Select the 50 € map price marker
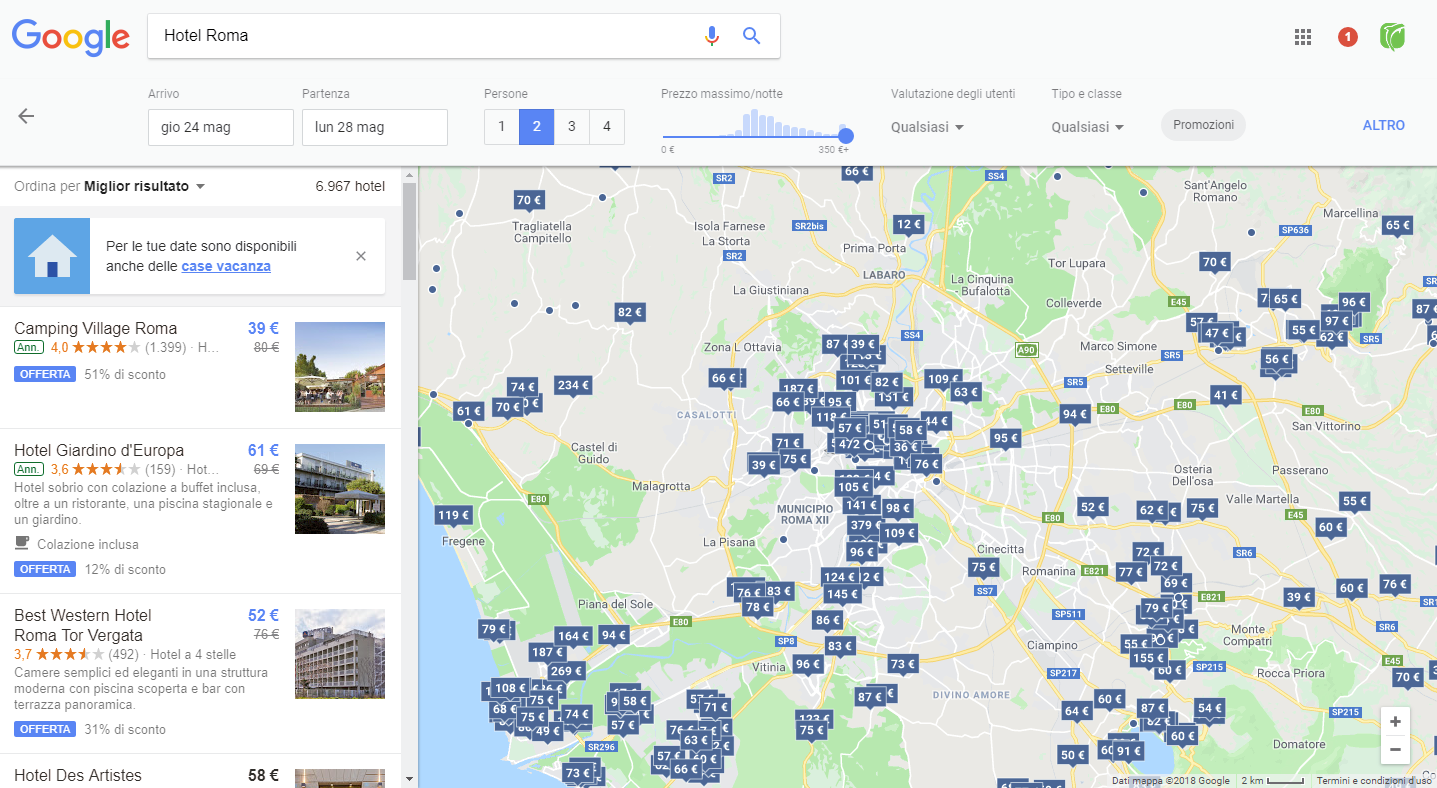1437x788 pixels. coord(1073,756)
